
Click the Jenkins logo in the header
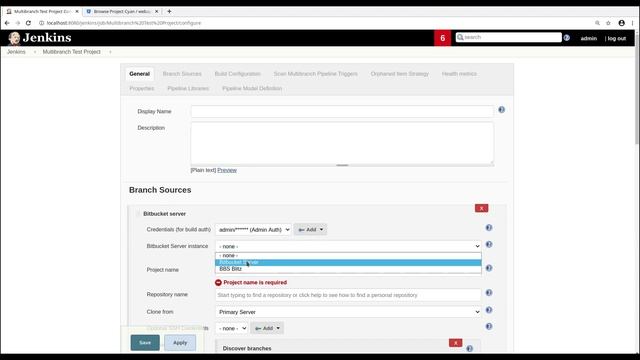point(40,38)
